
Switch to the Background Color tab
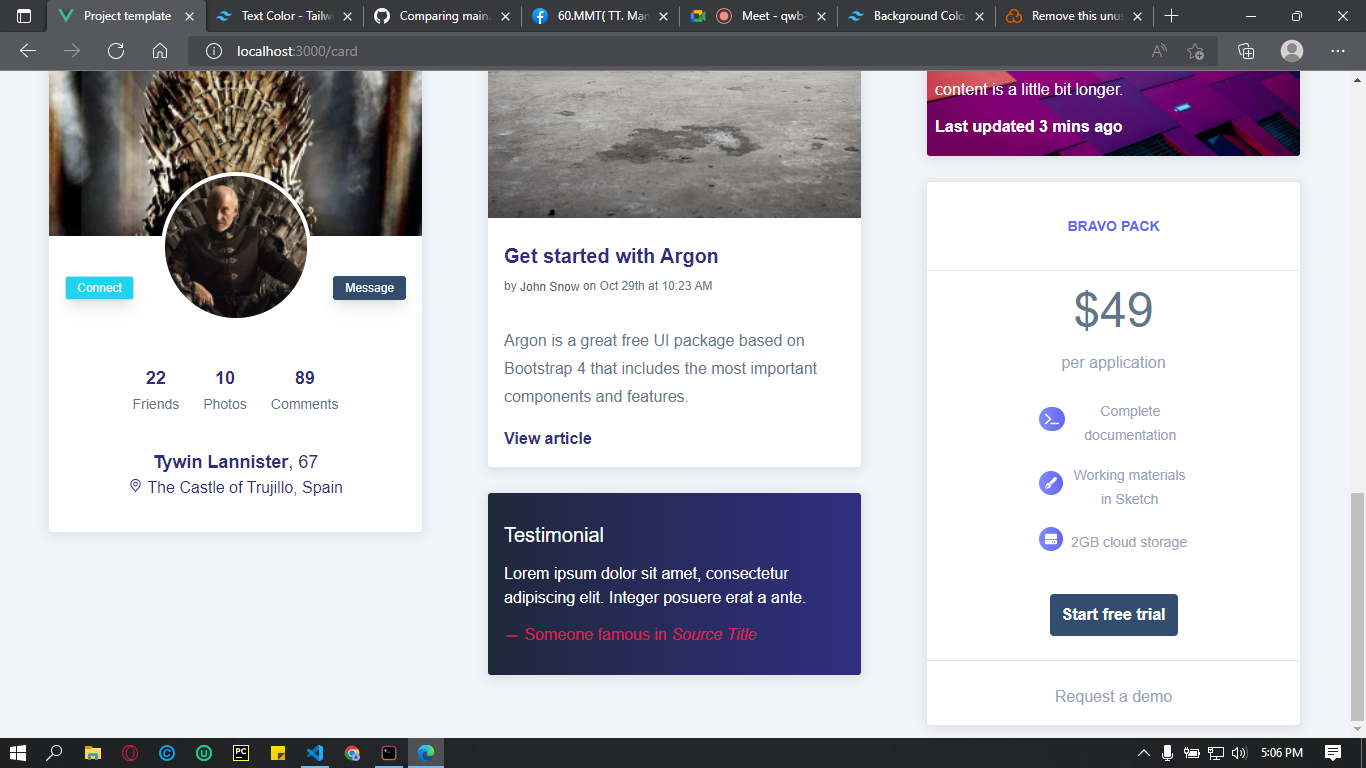pos(917,16)
